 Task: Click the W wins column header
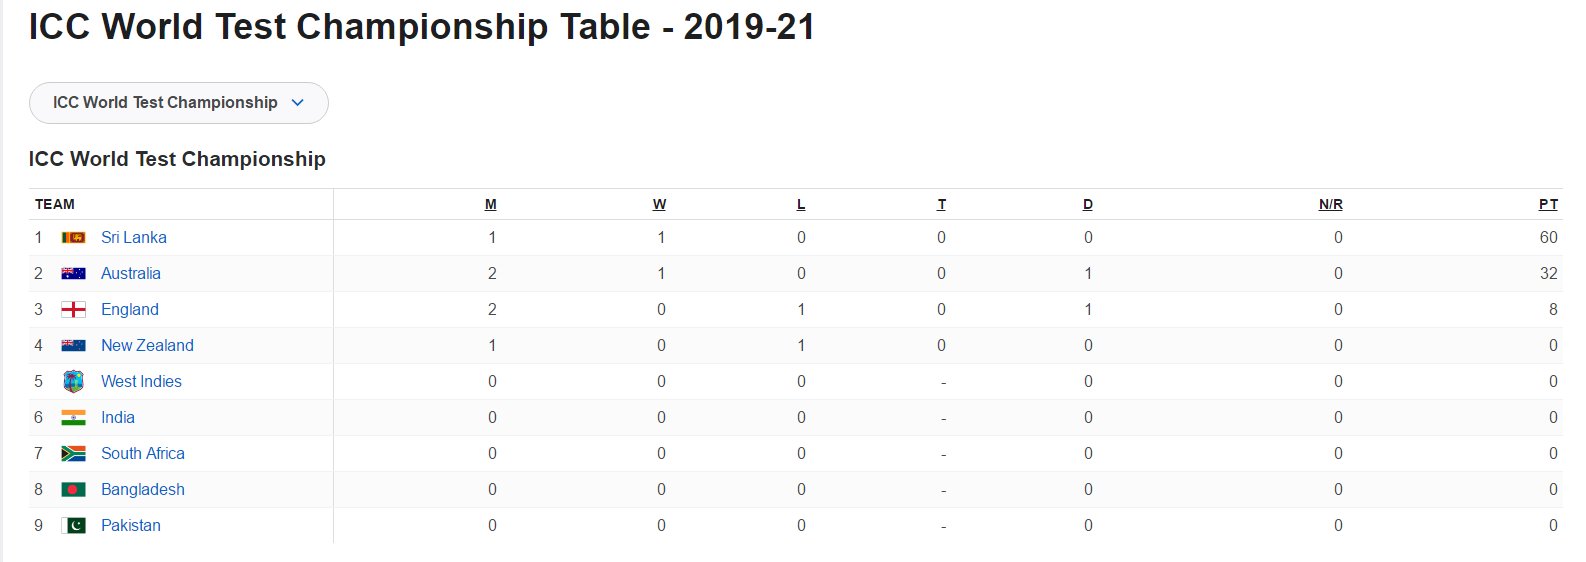[x=660, y=205]
